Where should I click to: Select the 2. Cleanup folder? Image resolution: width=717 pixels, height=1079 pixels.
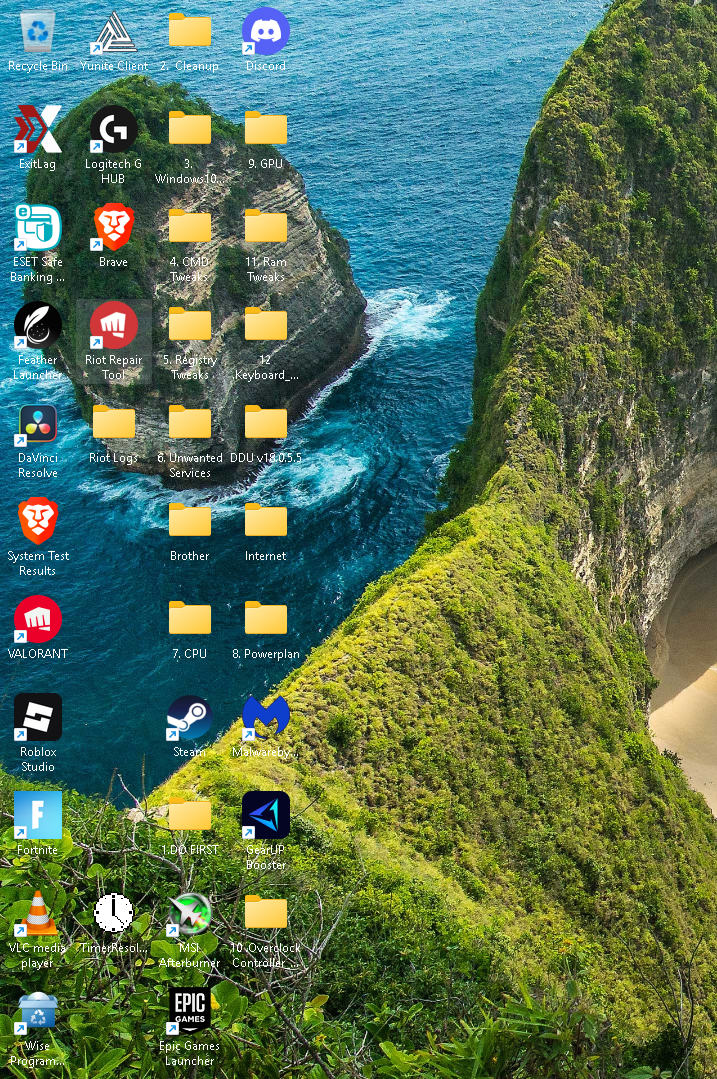coord(190,32)
